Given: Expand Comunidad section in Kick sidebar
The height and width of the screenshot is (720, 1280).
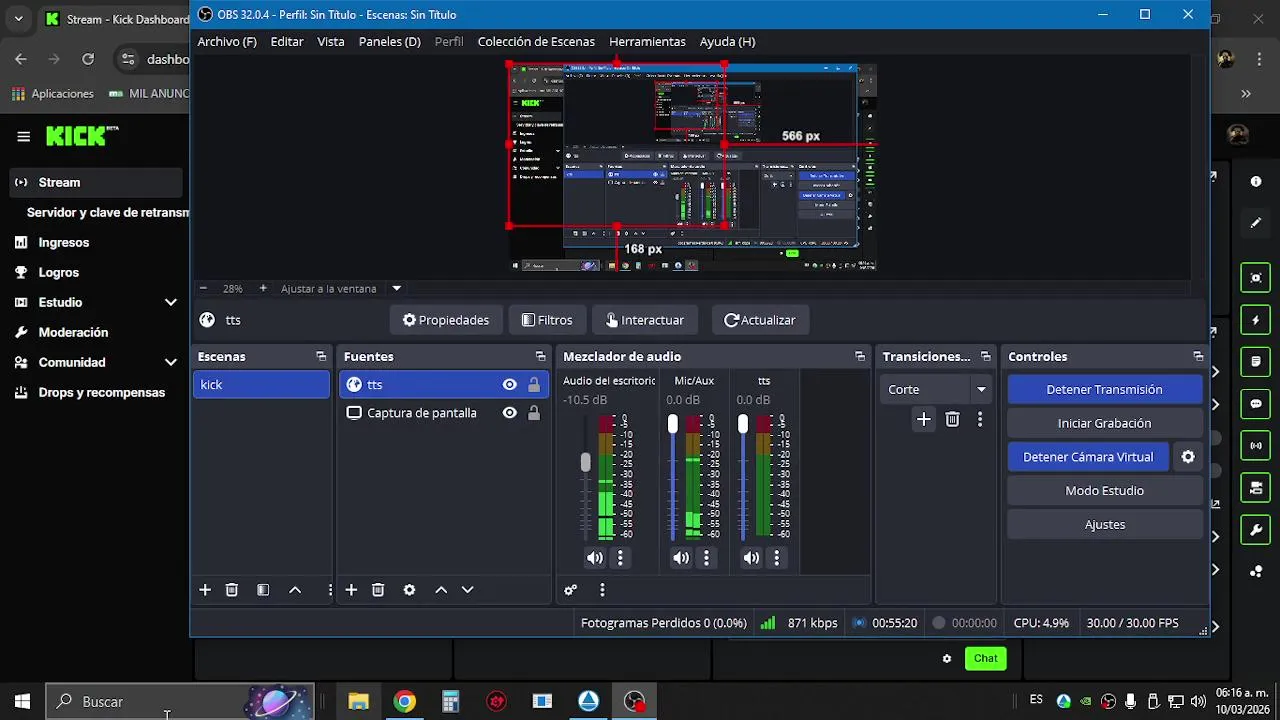Looking at the screenshot, I should pos(171,362).
